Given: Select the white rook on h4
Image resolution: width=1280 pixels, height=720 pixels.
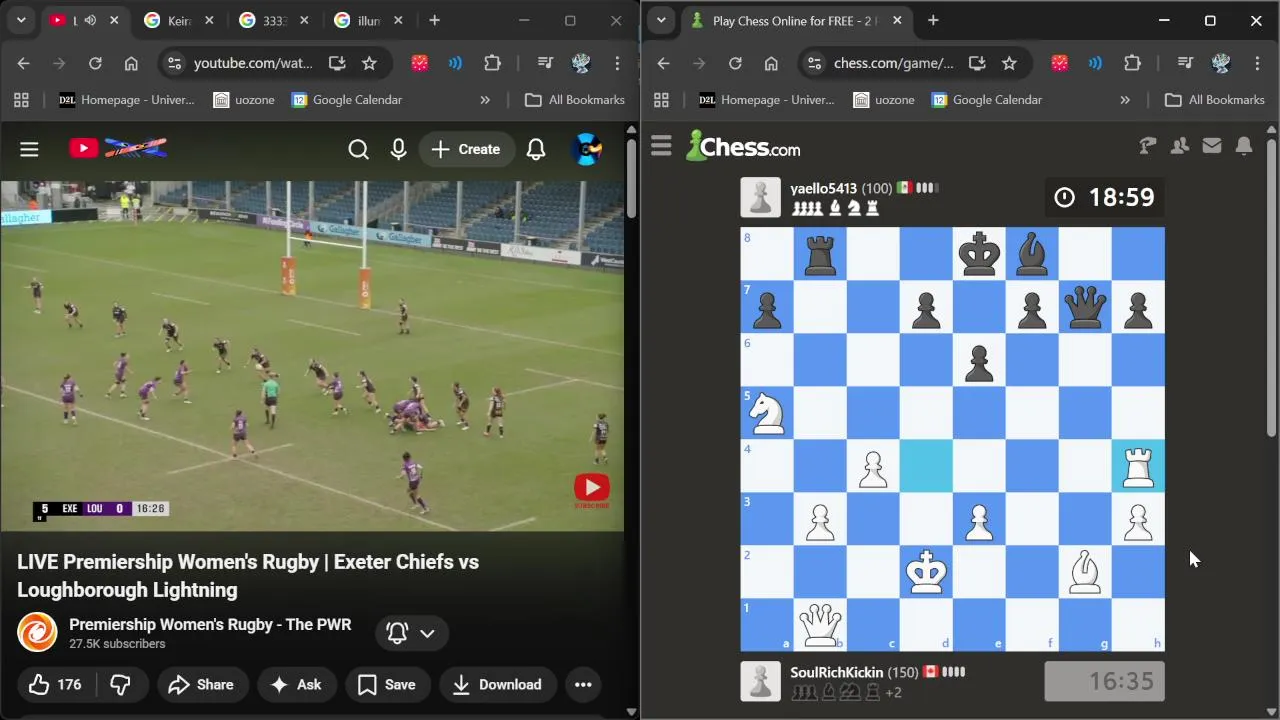Looking at the screenshot, I should tap(1138, 466).
